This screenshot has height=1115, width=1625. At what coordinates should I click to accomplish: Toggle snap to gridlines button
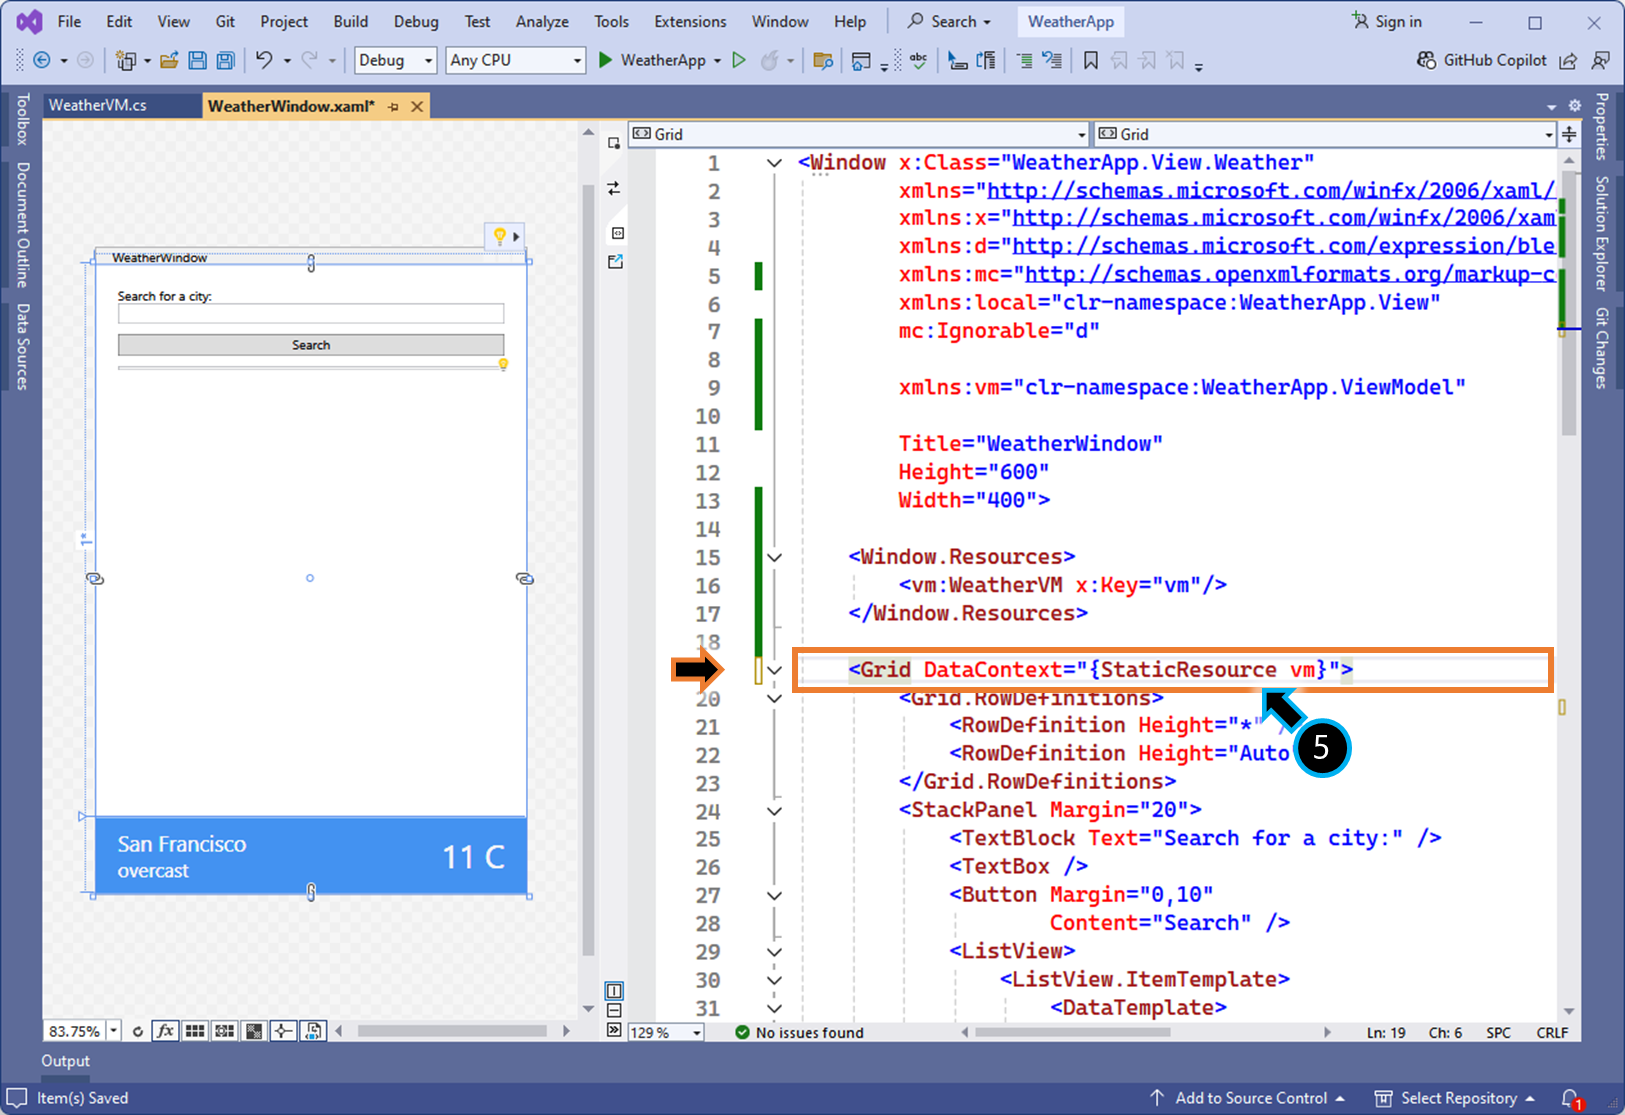tap(225, 1031)
